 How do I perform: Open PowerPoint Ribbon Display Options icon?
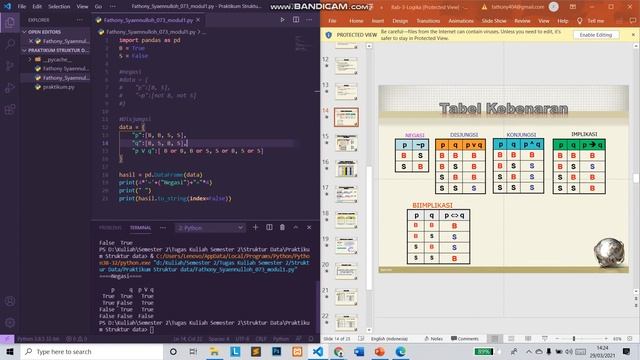tap(573, 7)
